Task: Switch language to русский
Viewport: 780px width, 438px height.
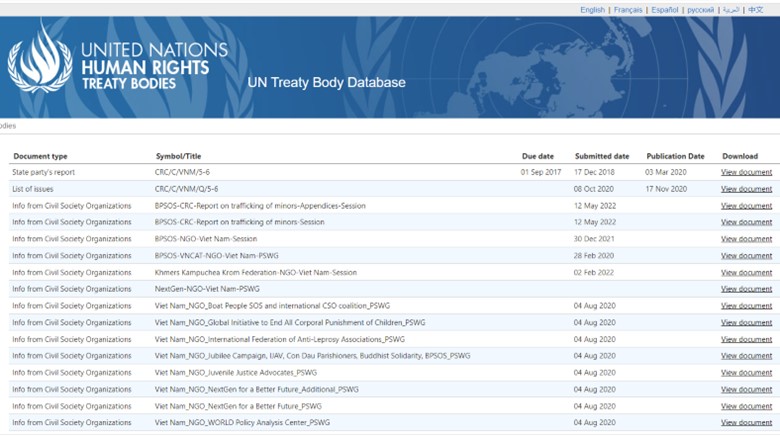Action: point(700,10)
